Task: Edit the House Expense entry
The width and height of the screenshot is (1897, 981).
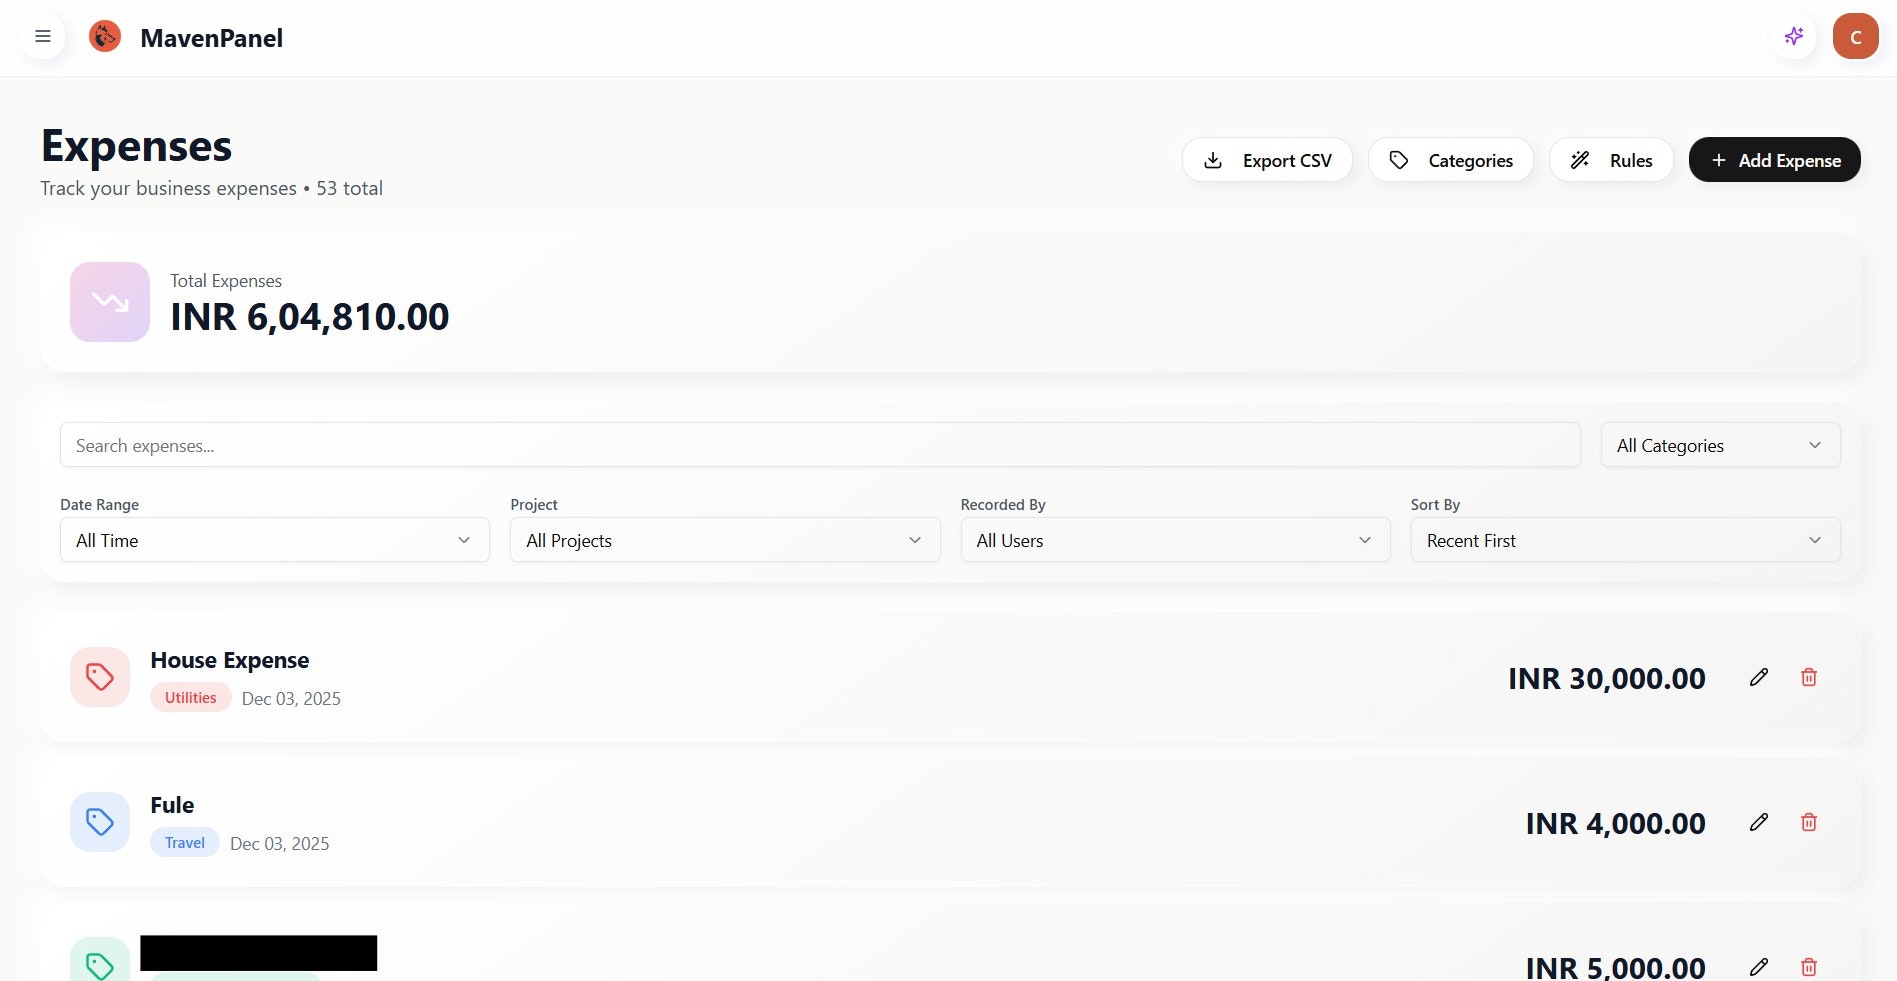Action: (x=1759, y=677)
